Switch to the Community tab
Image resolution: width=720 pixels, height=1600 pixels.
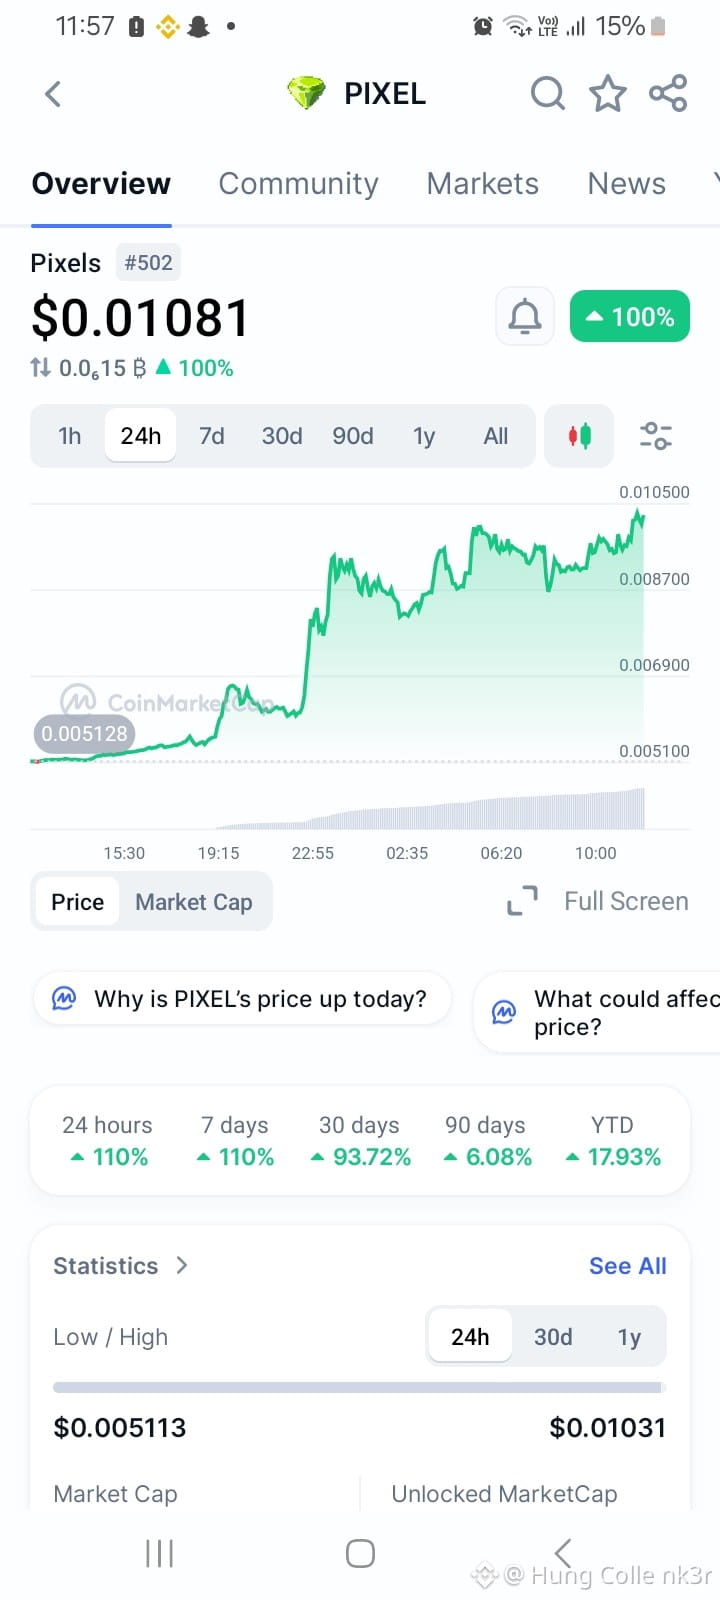(299, 184)
